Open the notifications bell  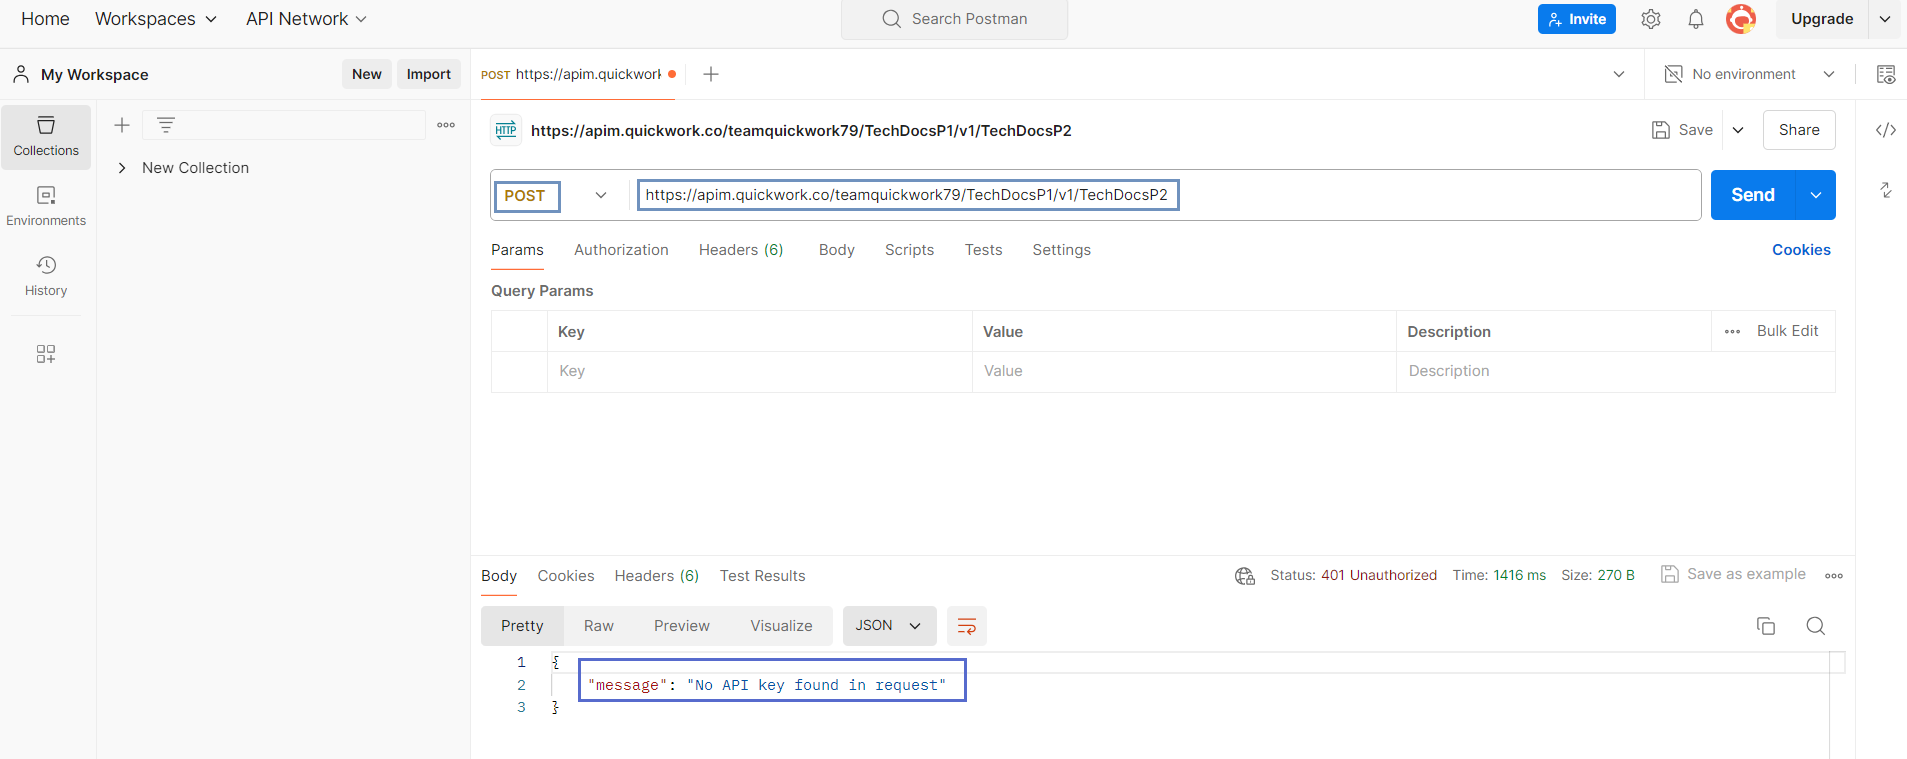tap(1696, 19)
